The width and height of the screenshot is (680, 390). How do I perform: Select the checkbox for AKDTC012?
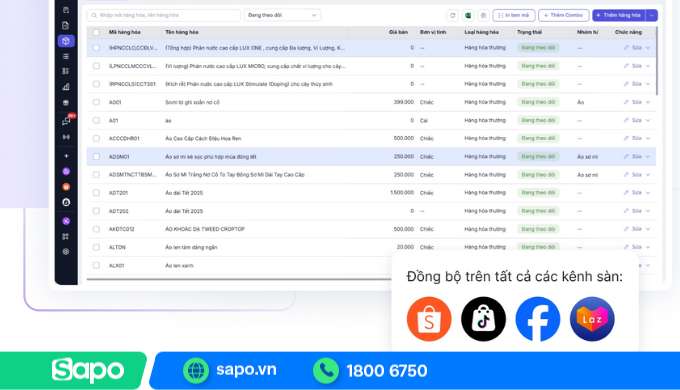(x=96, y=229)
